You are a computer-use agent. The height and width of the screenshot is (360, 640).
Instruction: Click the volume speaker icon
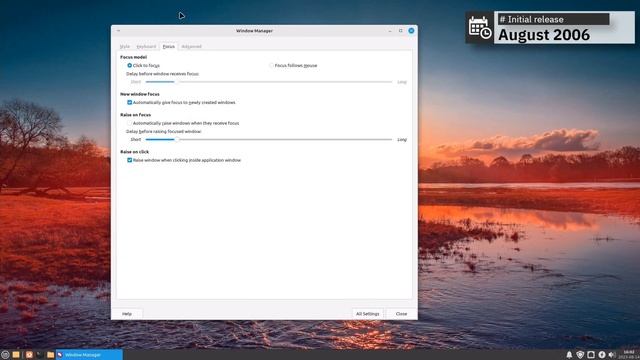click(612, 355)
